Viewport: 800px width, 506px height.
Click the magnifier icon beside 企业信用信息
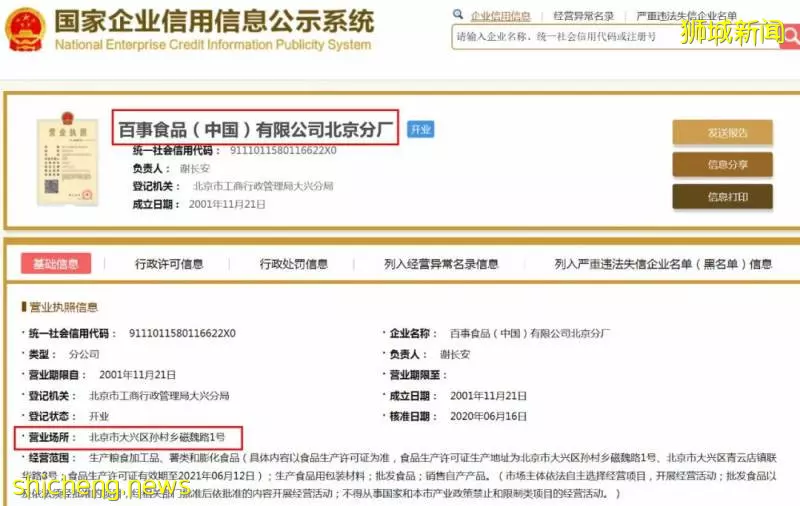(458, 14)
